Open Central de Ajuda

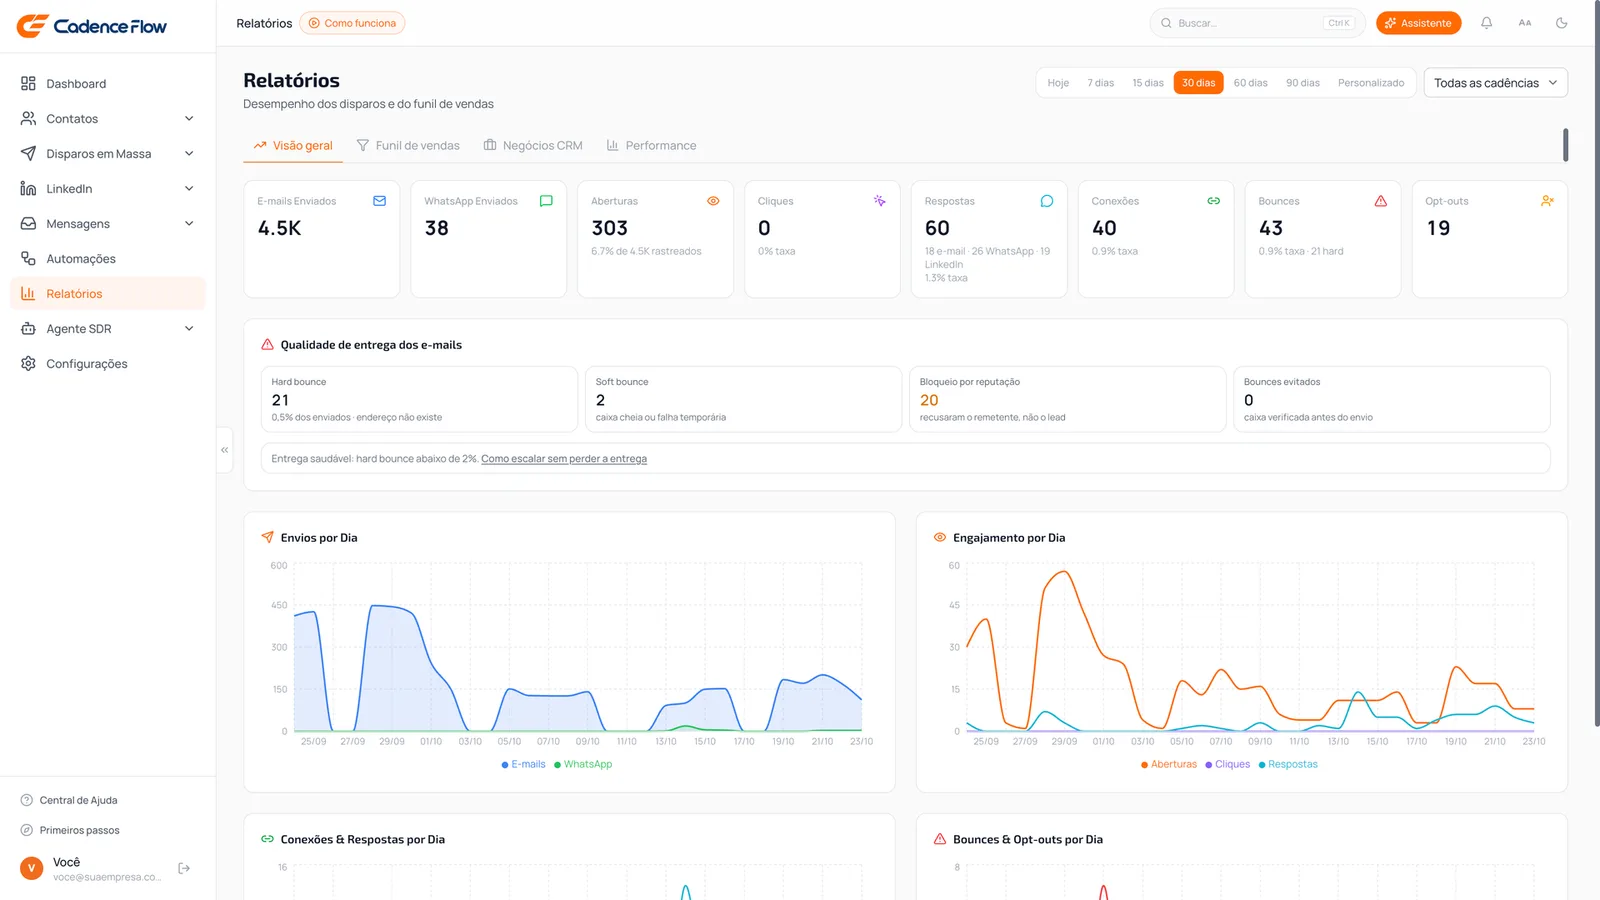70,800
